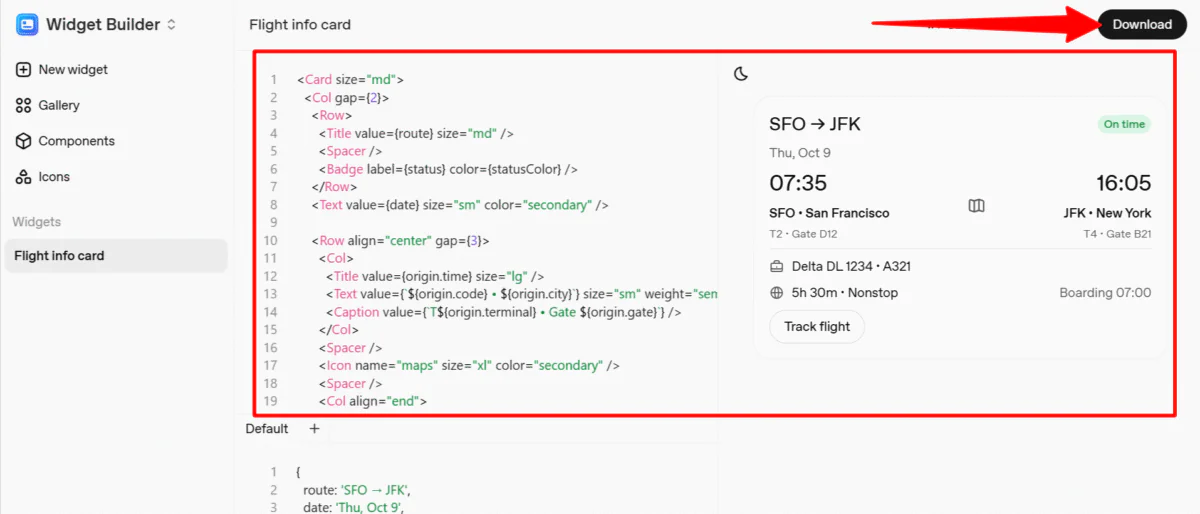Screen dimensions: 1200x514
Task: Click the Caption value code line
Action: (x=503, y=312)
